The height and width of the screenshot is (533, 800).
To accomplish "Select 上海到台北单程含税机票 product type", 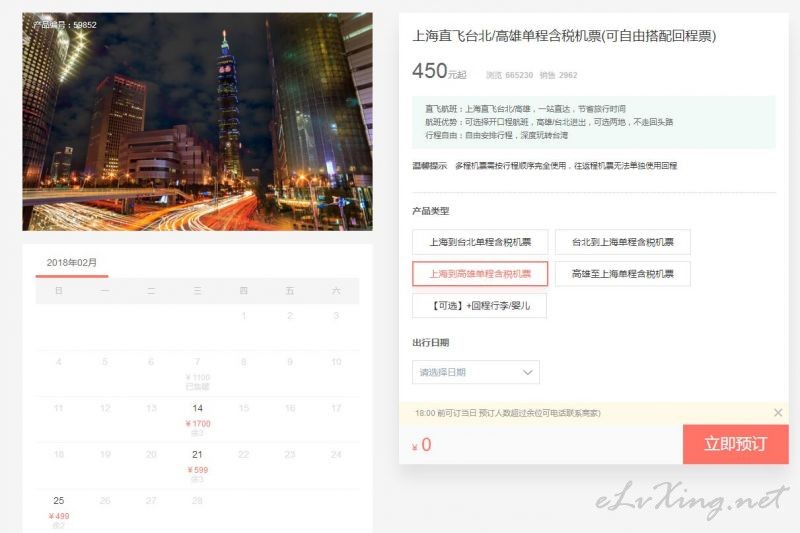I will [x=480, y=242].
